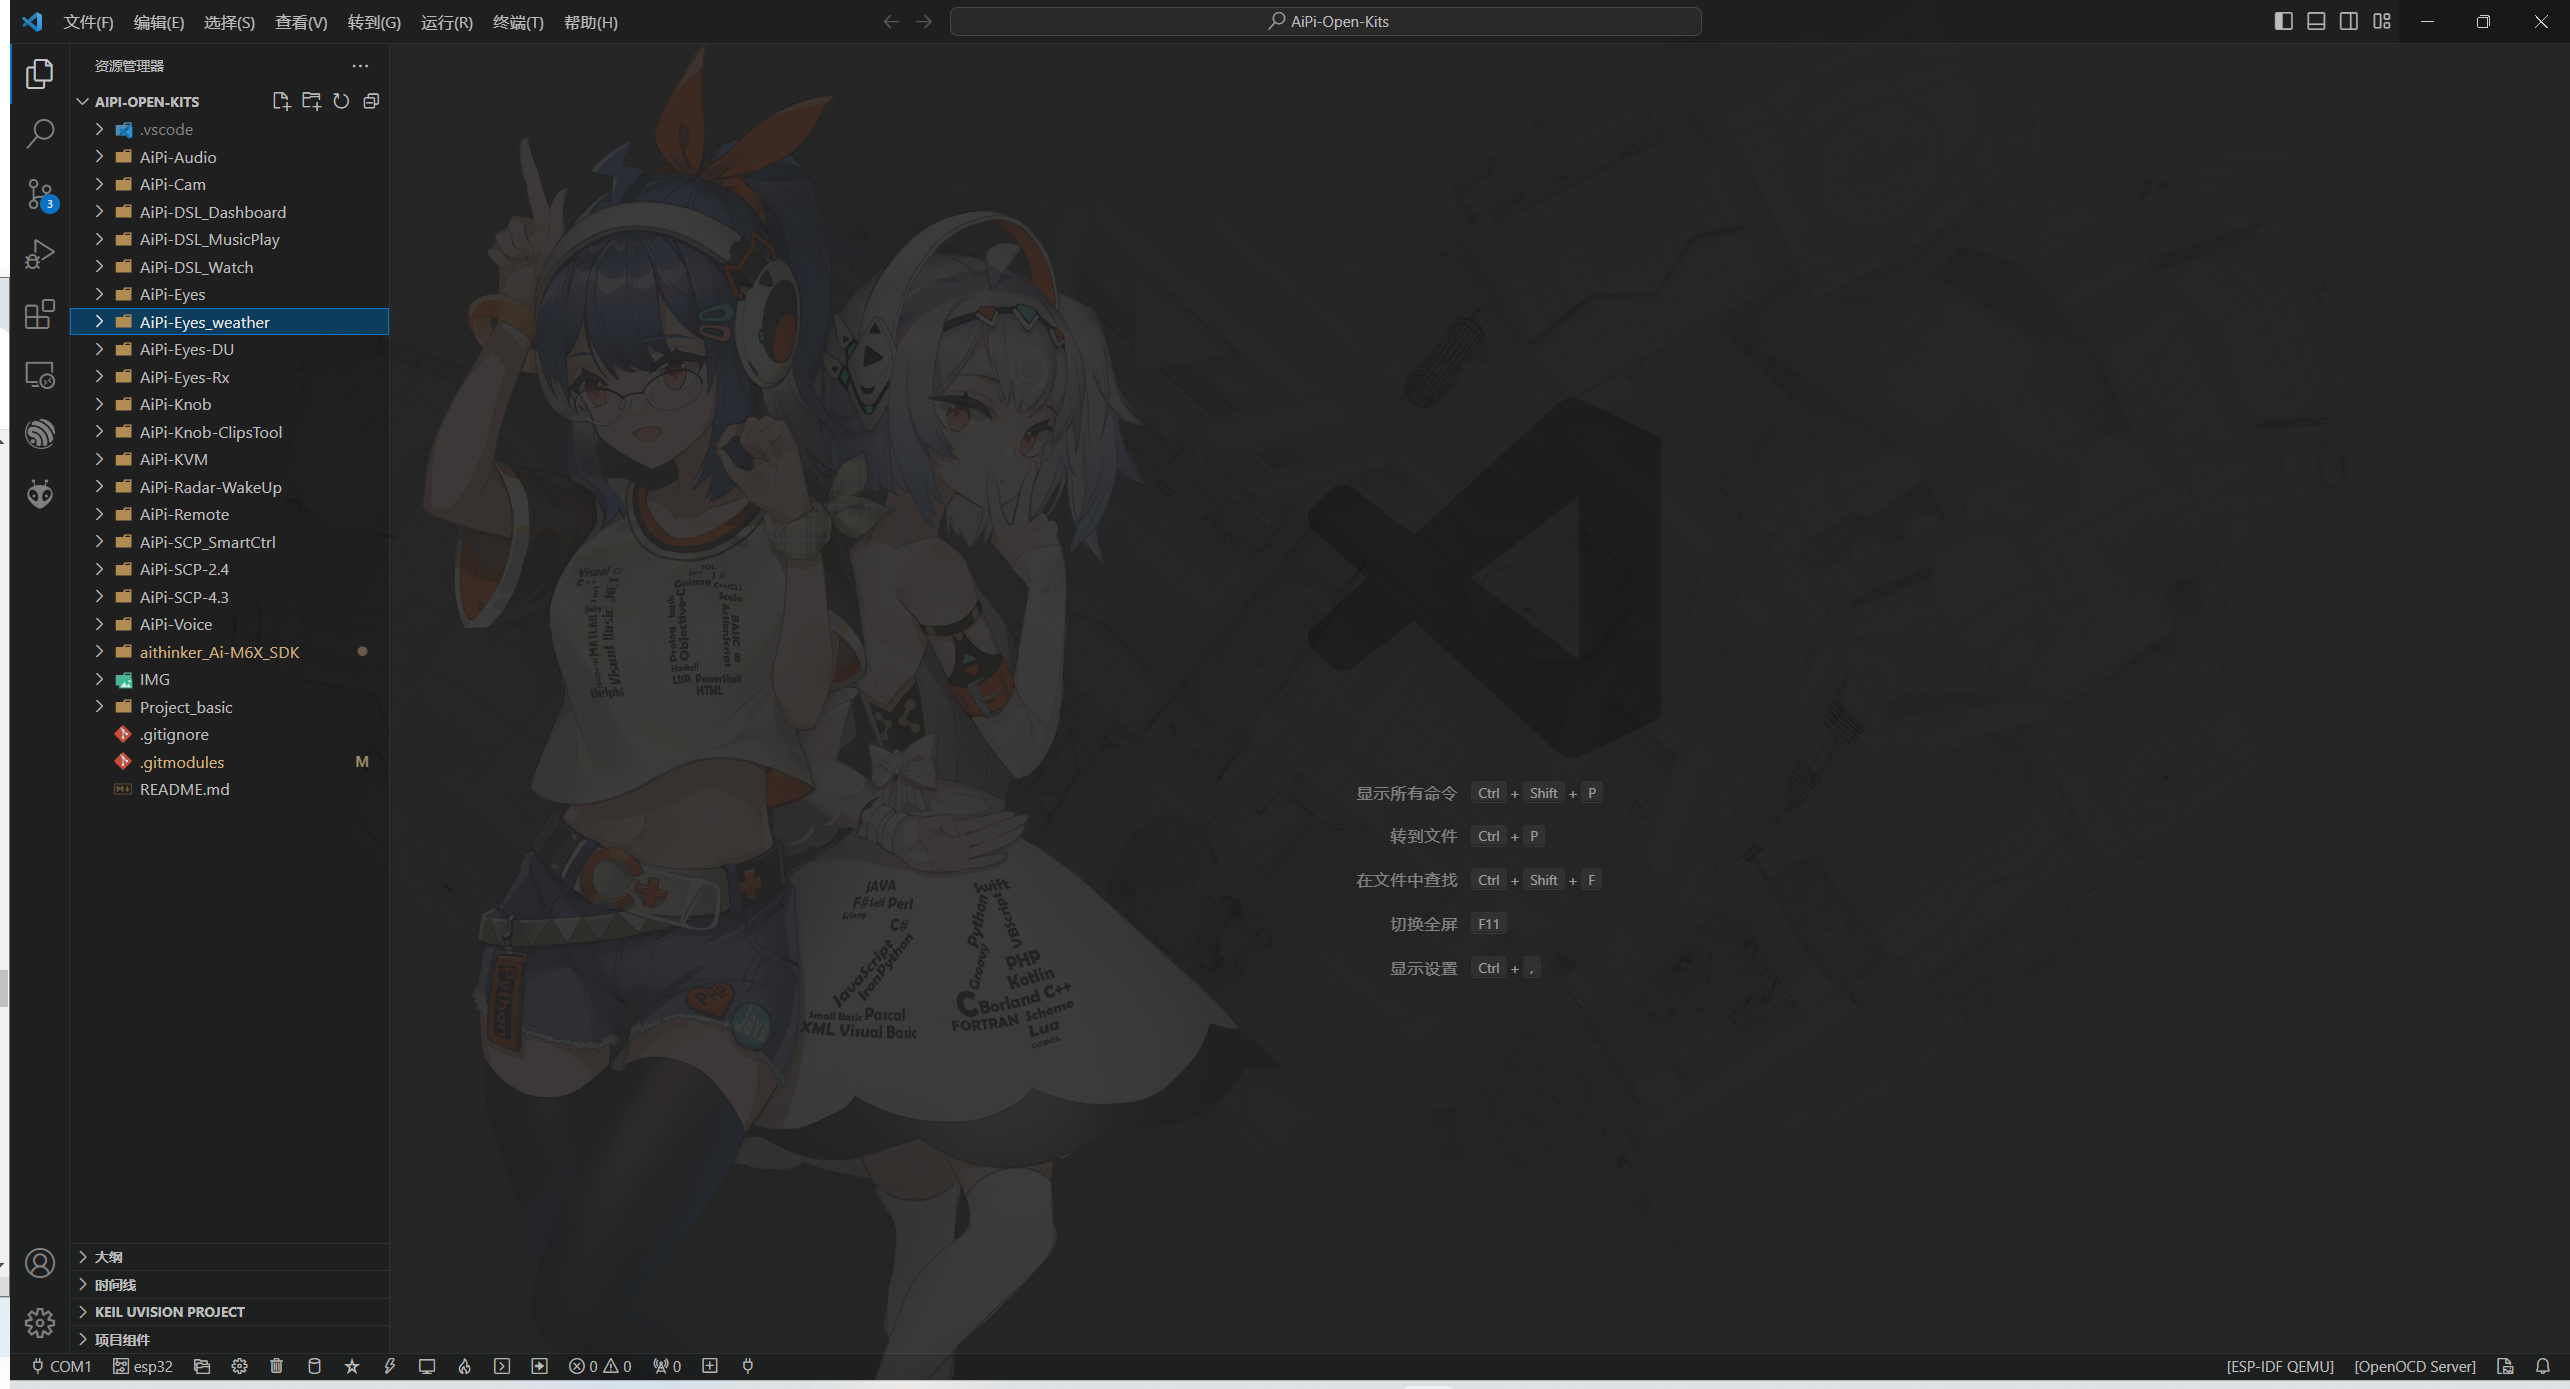Image resolution: width=2570 pixels, height=1389 pixels.
Task: Go back with the left navigation arrow
Action: click(891, 21)
